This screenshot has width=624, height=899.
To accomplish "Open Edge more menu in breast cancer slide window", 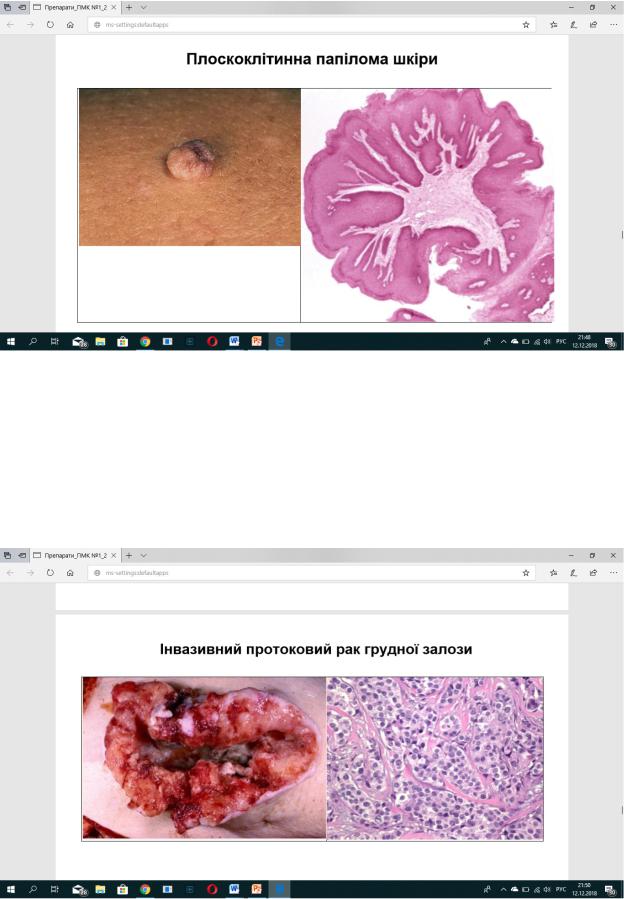I will pyautogui.click(x=613, y=573).
